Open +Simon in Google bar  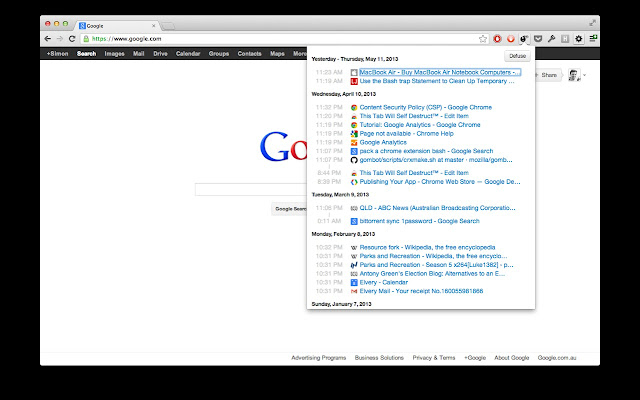pyautogui.click(x=58, y=53)
